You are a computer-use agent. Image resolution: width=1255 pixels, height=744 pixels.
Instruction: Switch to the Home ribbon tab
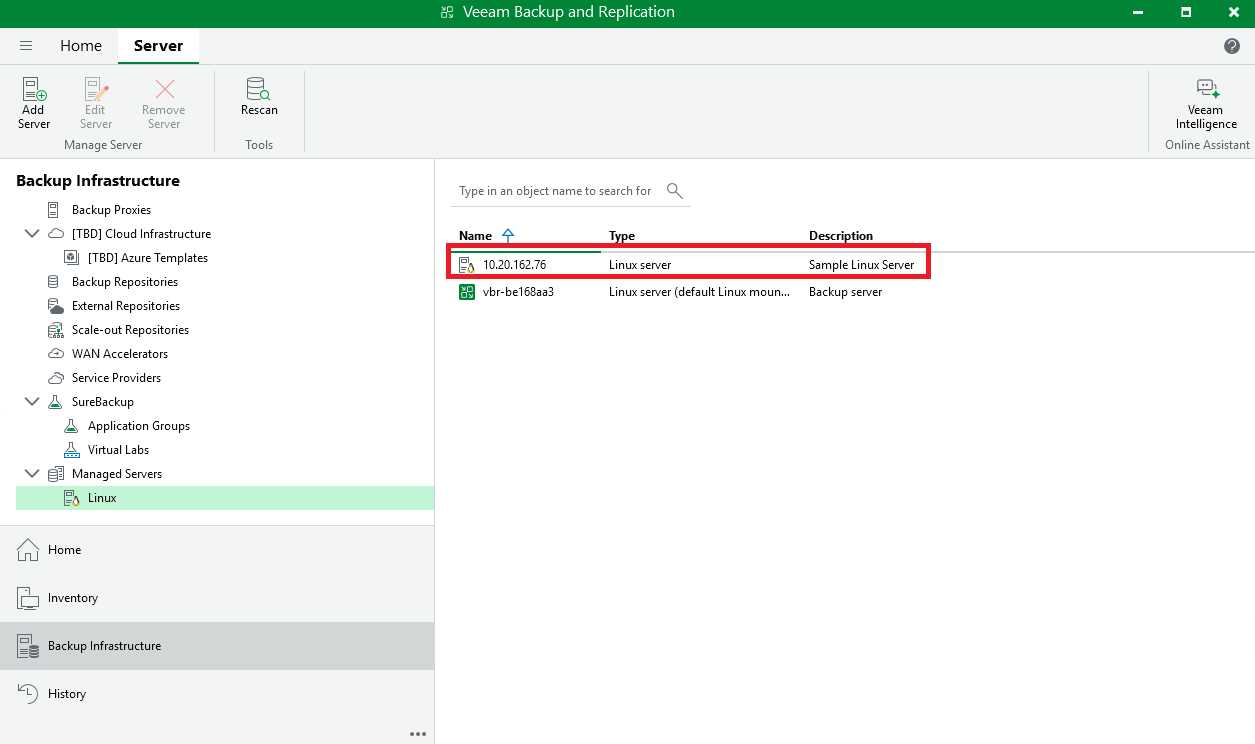tap(81, 46)
